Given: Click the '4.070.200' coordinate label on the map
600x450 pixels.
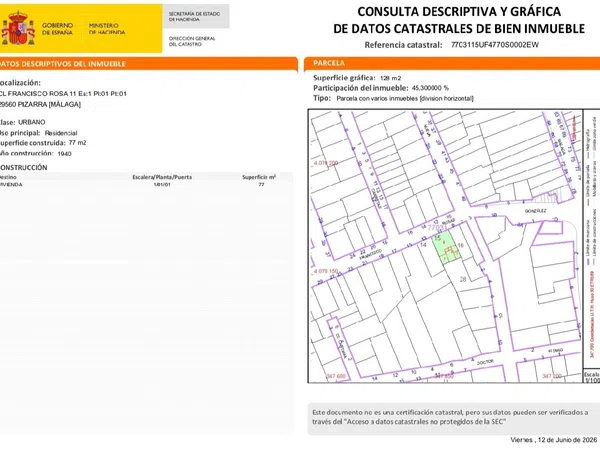Looking at the screenshot, I should click(x=326, y=163).
